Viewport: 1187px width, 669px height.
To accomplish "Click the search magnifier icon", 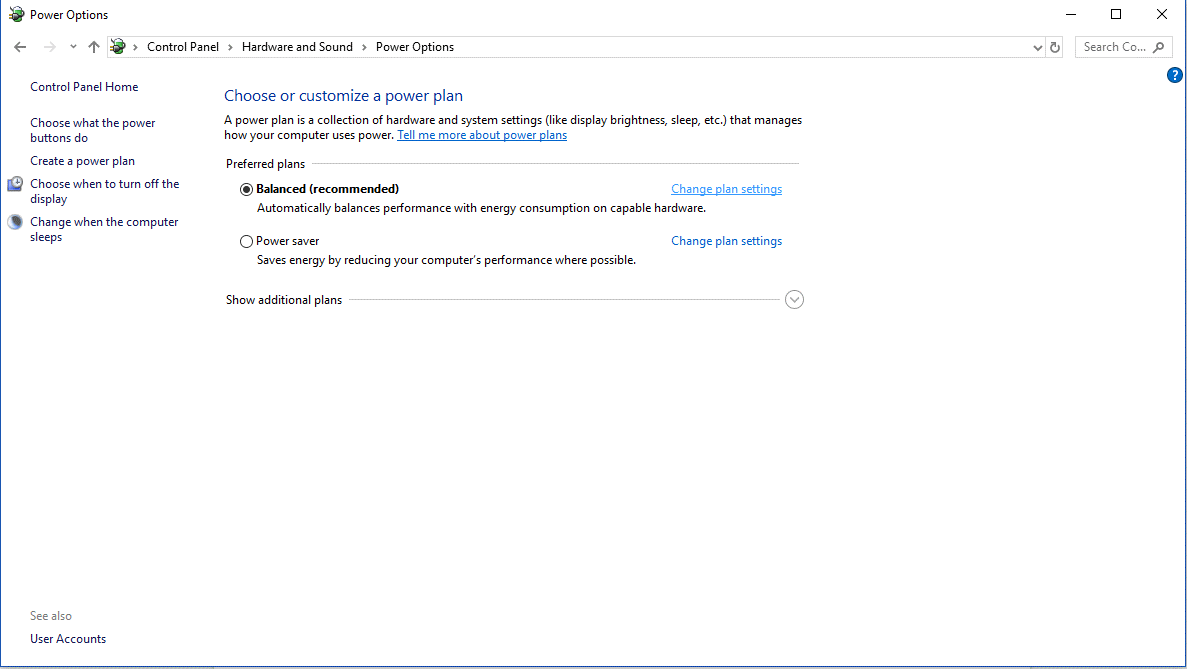I will tap(1158, 47).
